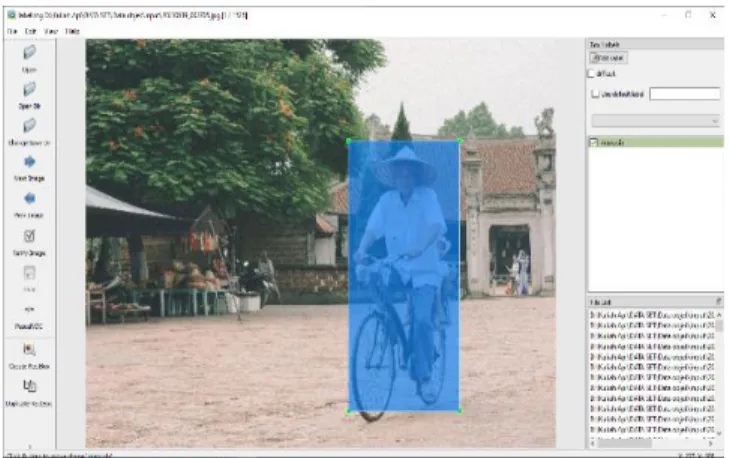Select the Open Dir toolbar icon
Image resolution: width=730 pixels, height=458 pixels.
point(29,89)
